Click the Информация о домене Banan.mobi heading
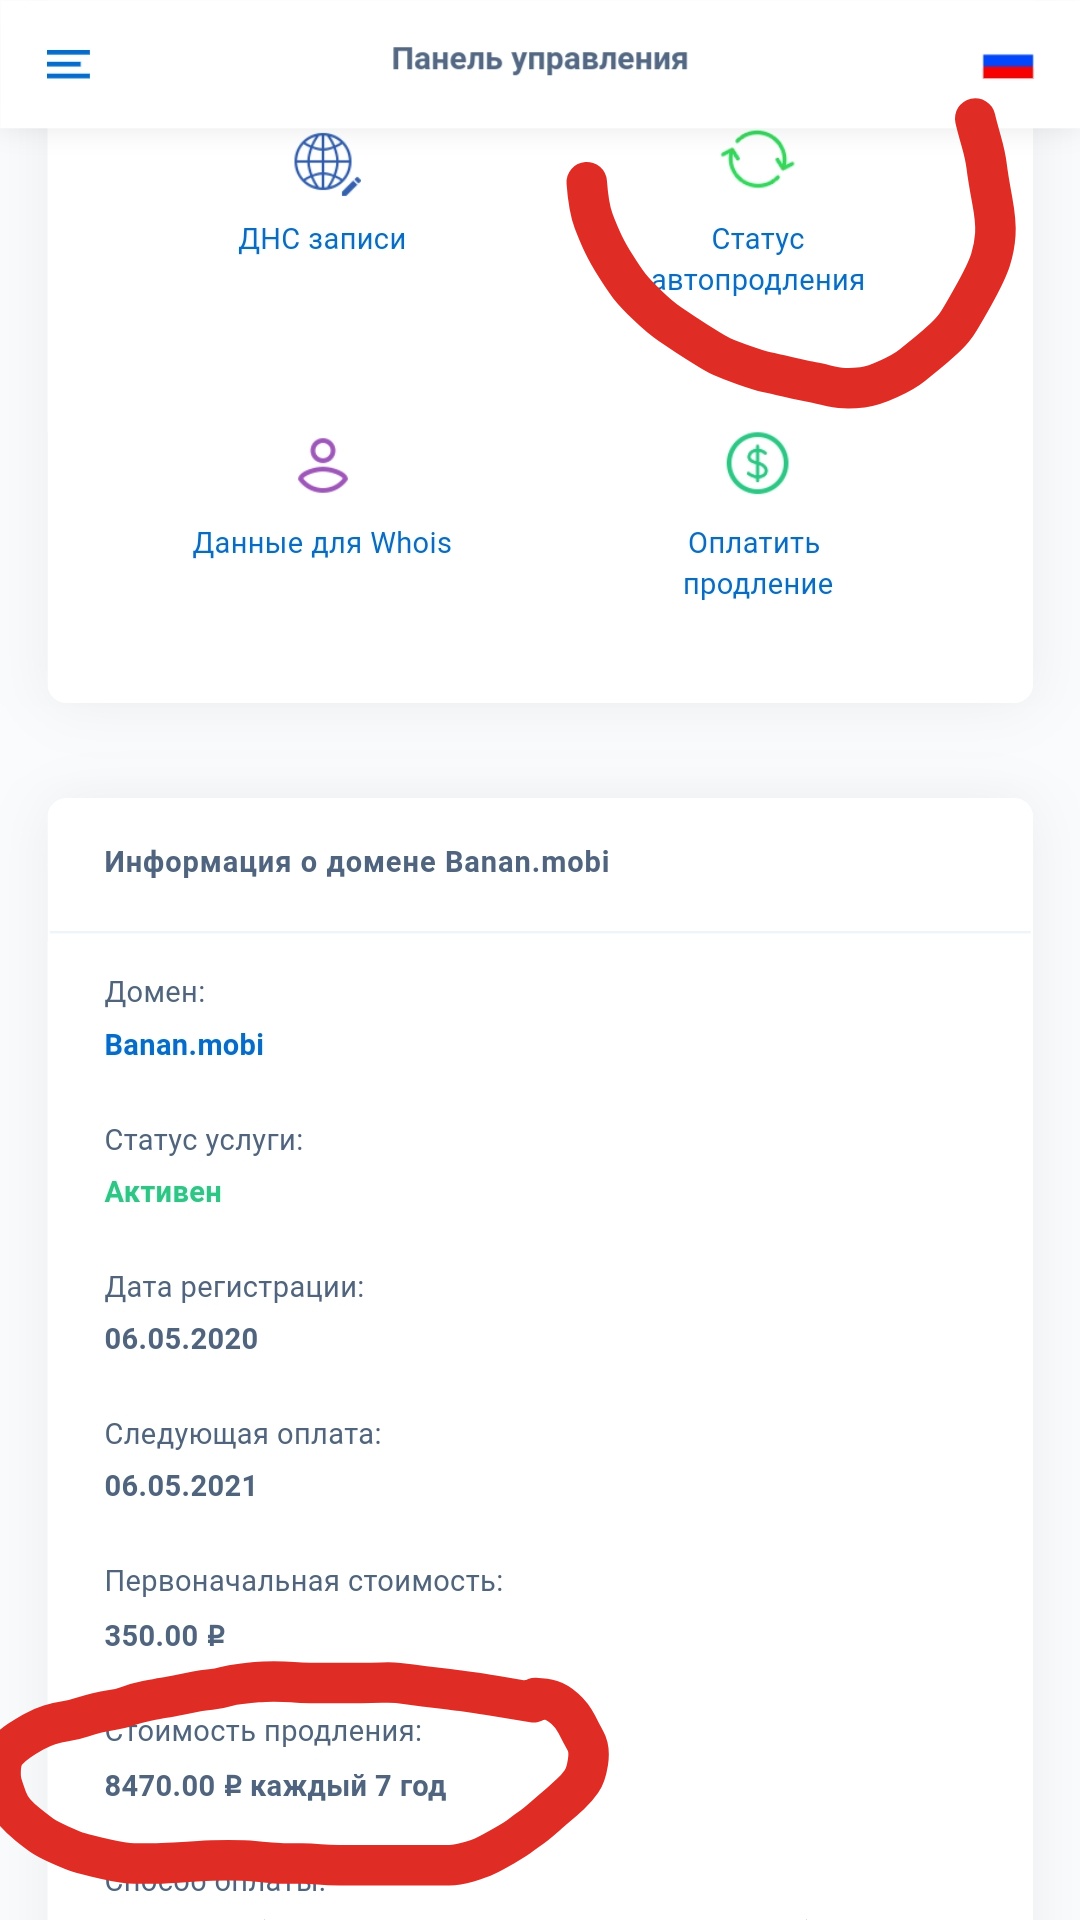The width and height of the screenshot is (1080, 1920). (x=357, y=862)
